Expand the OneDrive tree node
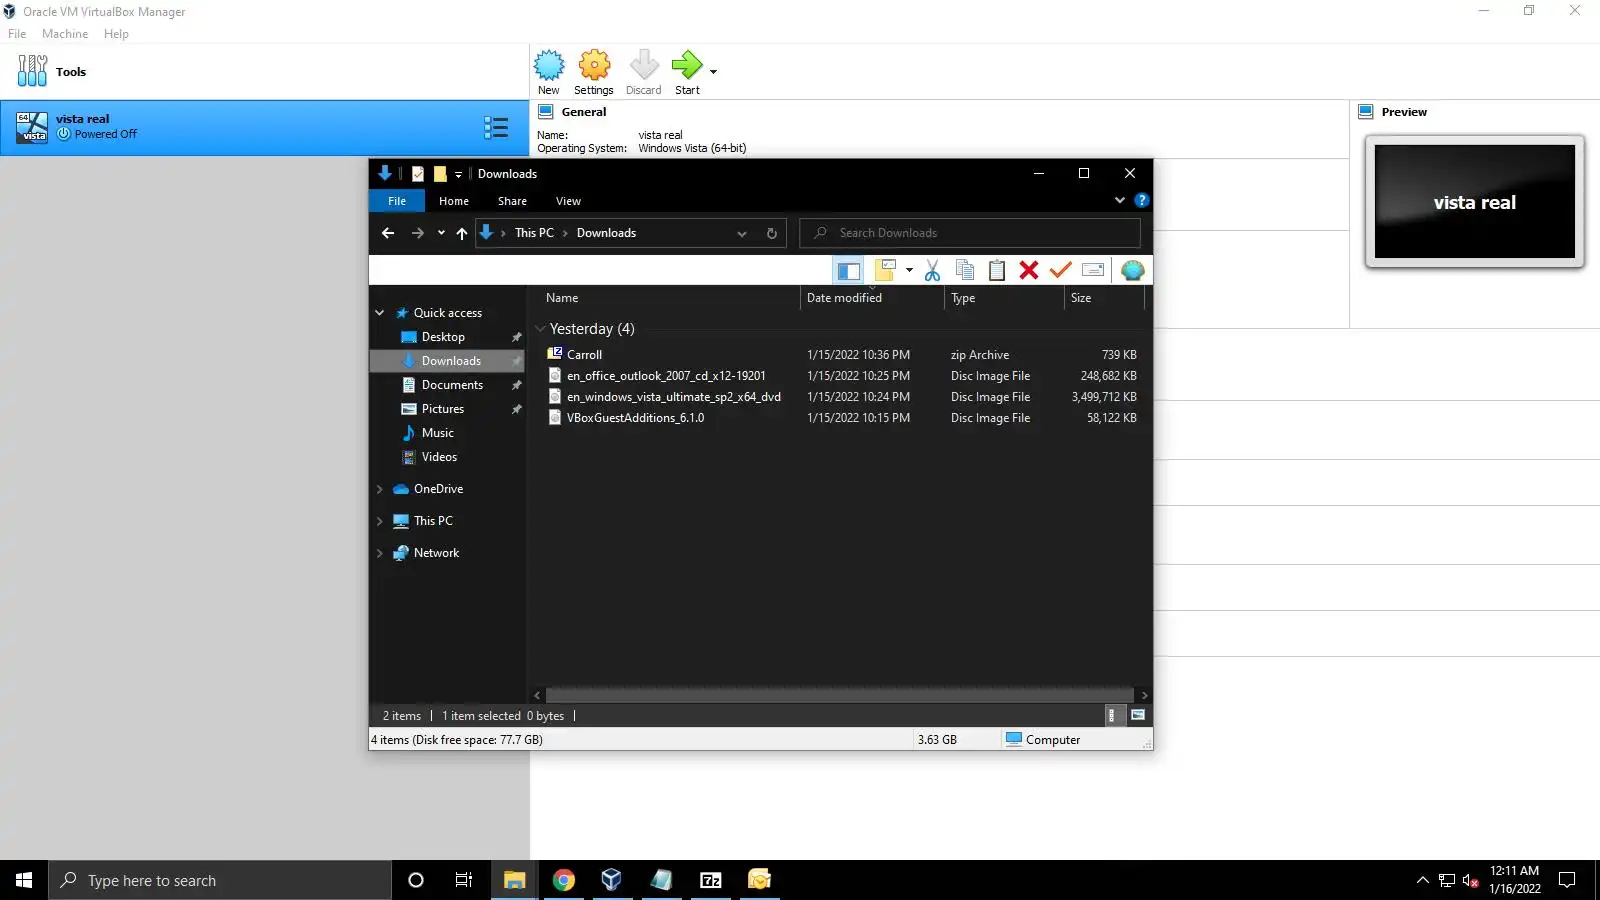This screenshot has height=900, width=1600. tap(380, 489)
